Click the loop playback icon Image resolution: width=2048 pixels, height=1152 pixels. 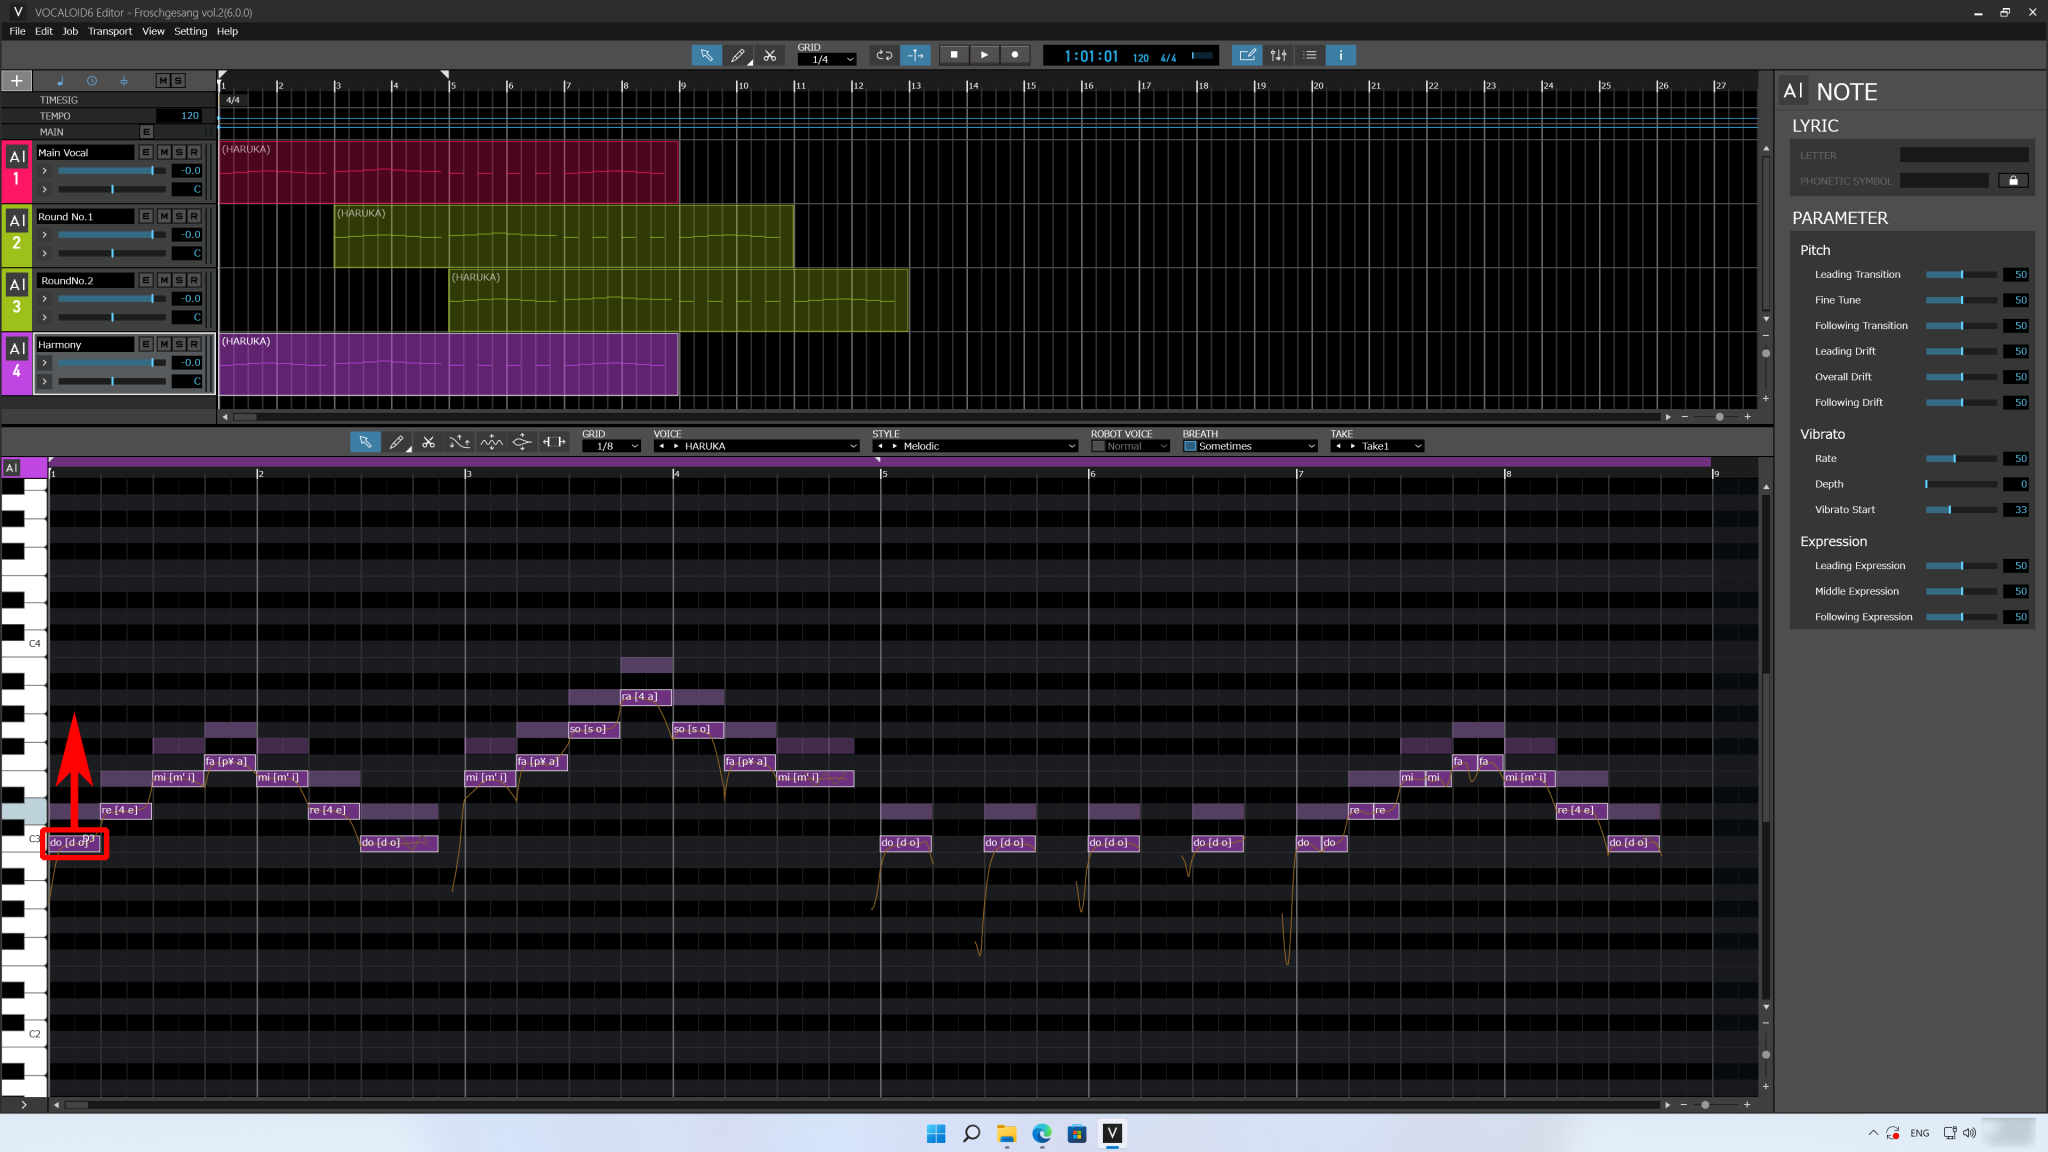coord(884,55)
